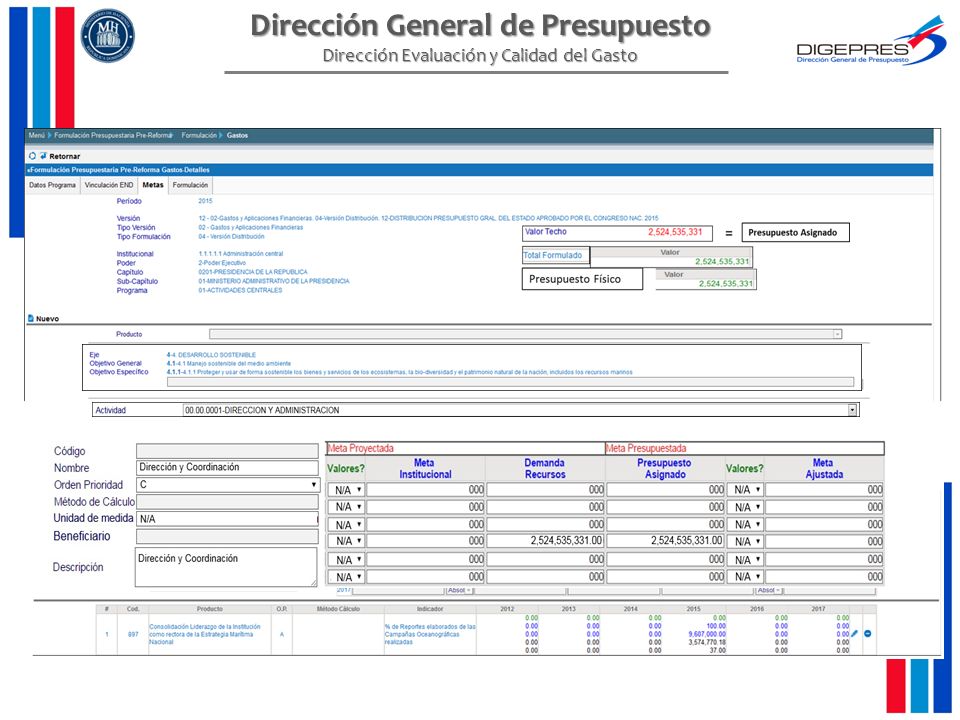Click the Programa value 01-ACTIVIDADES CENTRALES

(x=240, y=291)
